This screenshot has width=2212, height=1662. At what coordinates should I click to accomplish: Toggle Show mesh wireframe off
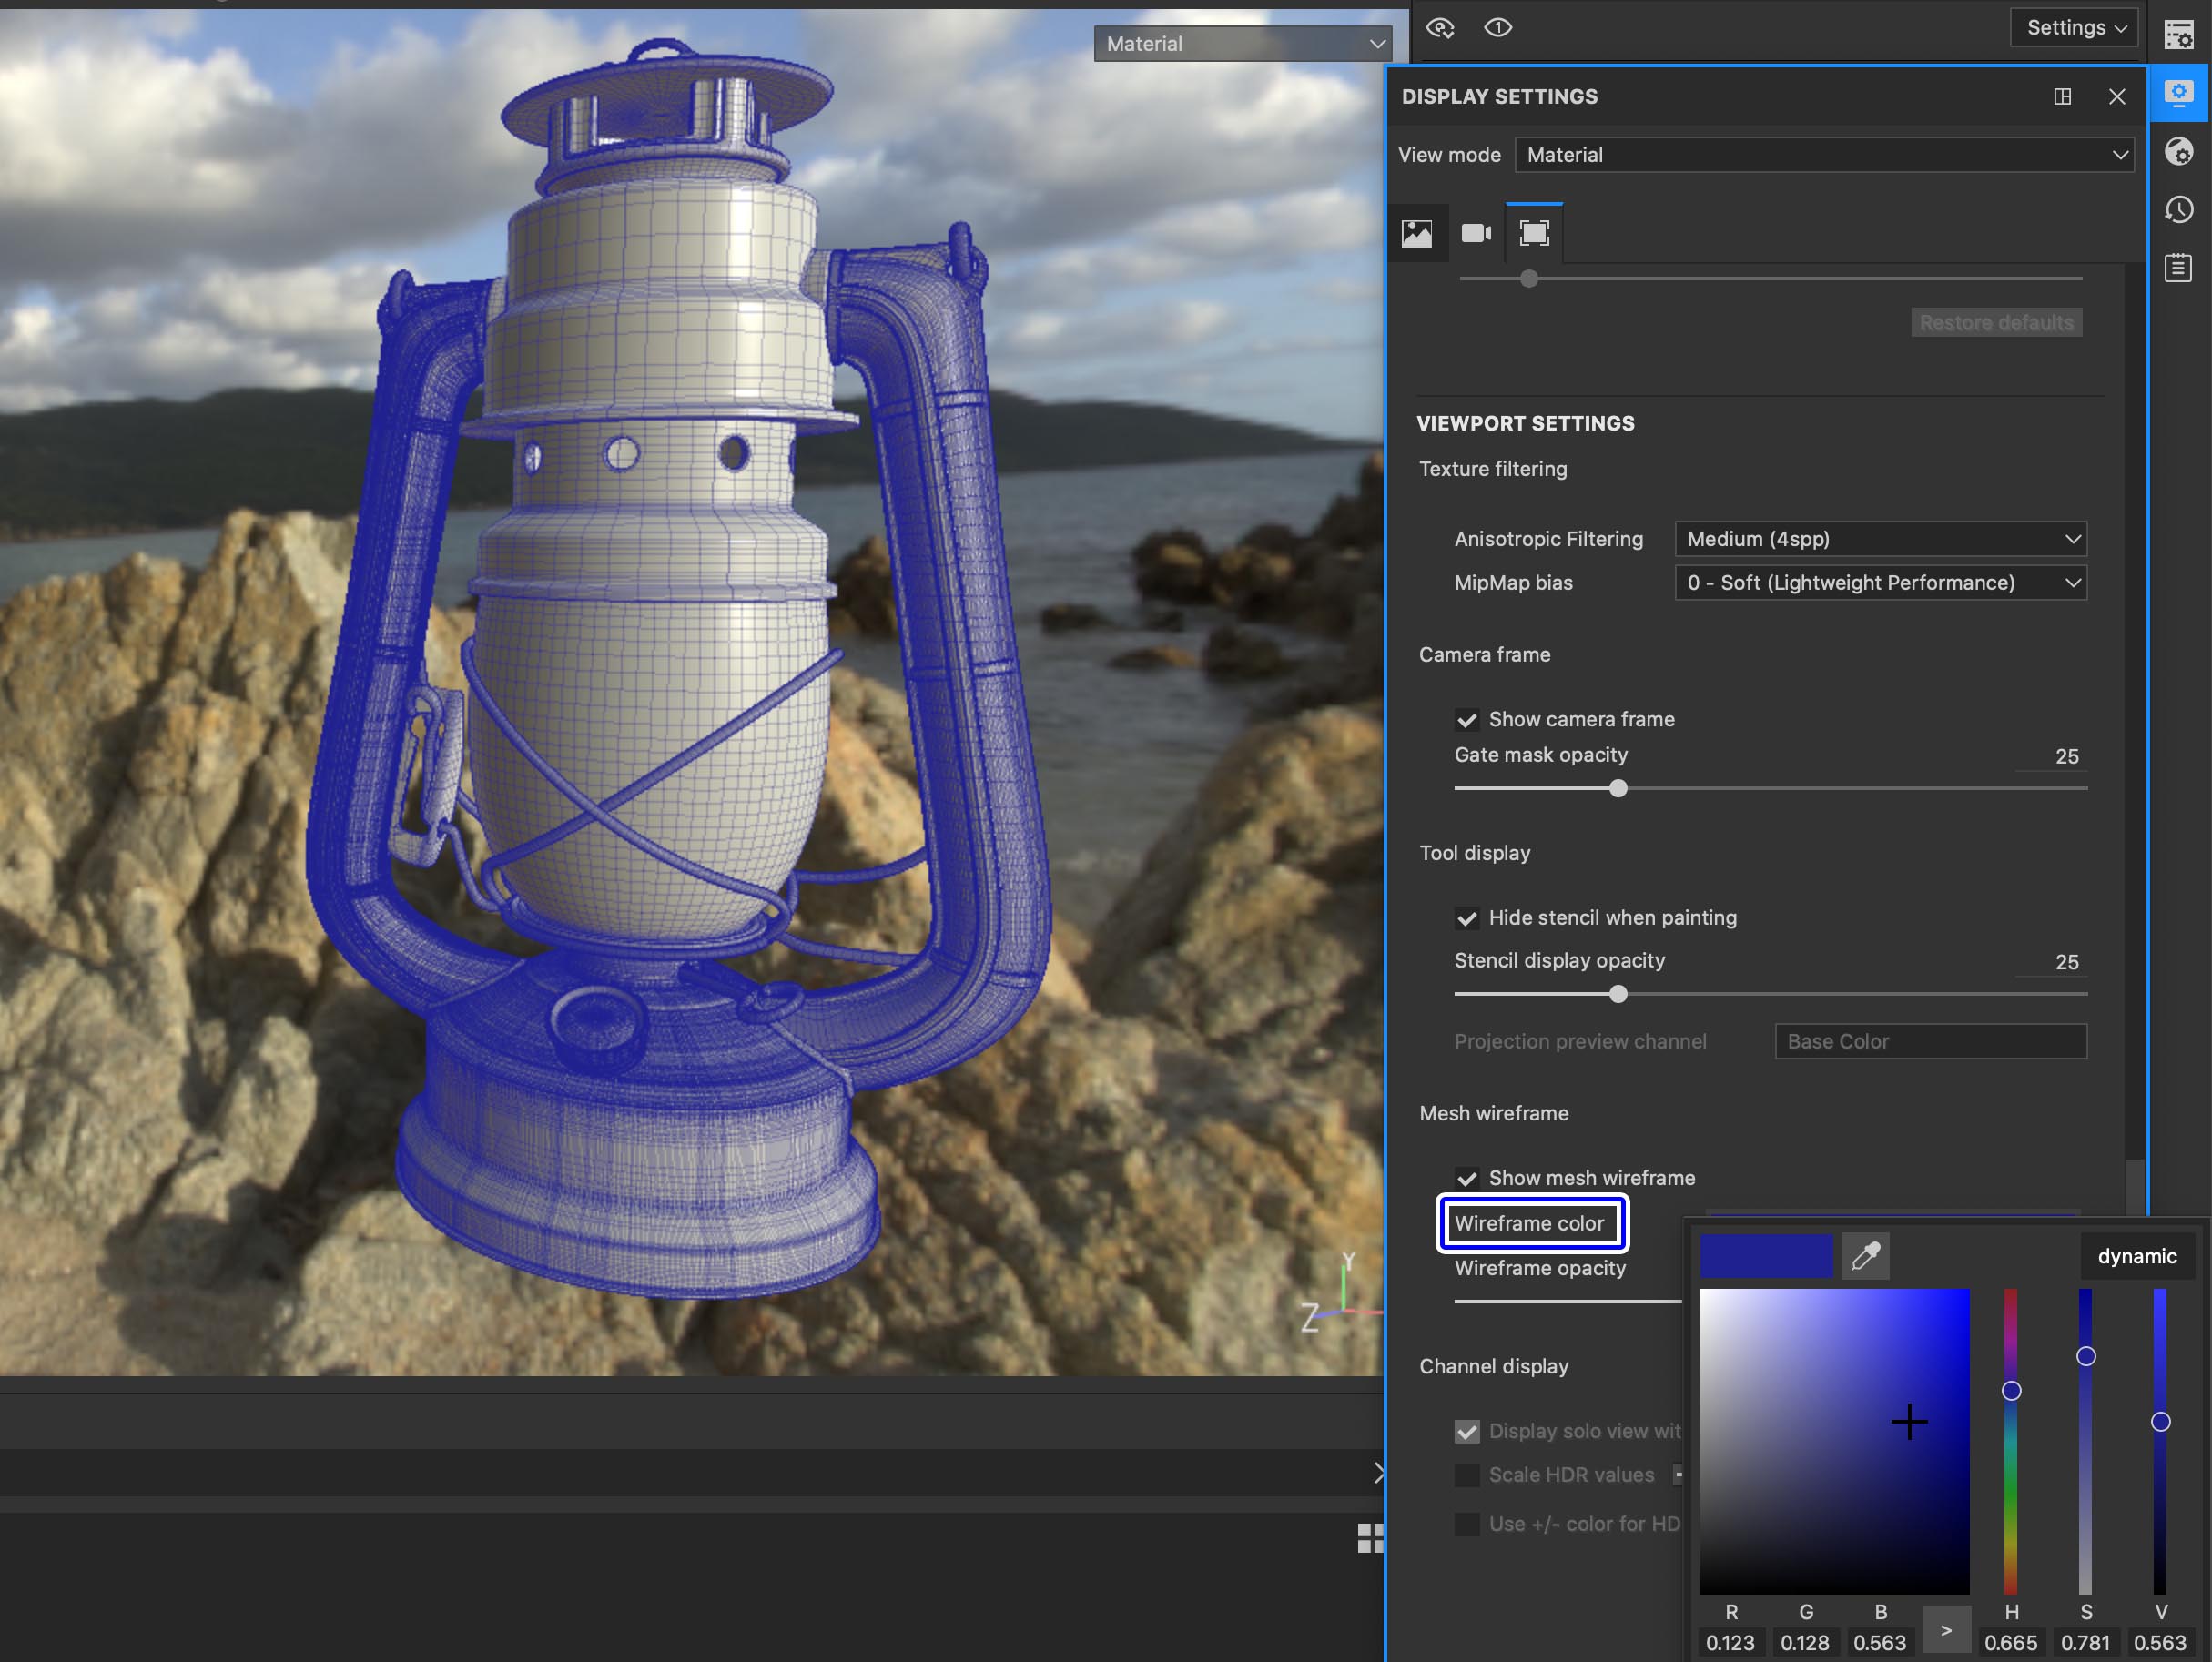[x=1467, y=1178]
